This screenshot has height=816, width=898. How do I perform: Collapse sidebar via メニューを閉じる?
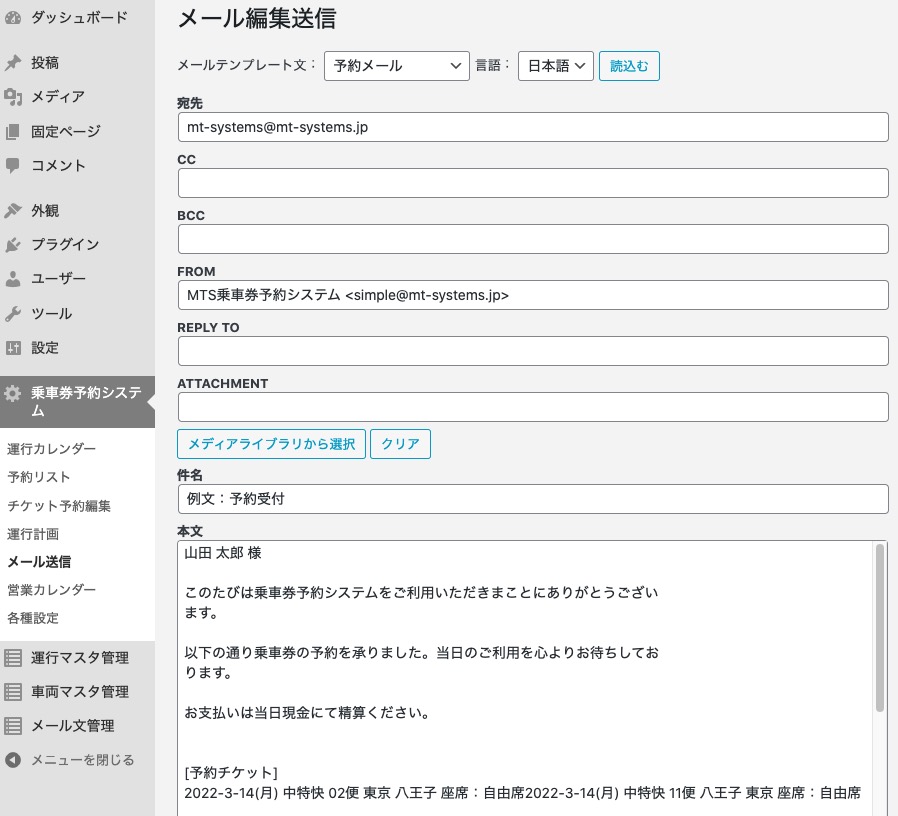point(77,760)
